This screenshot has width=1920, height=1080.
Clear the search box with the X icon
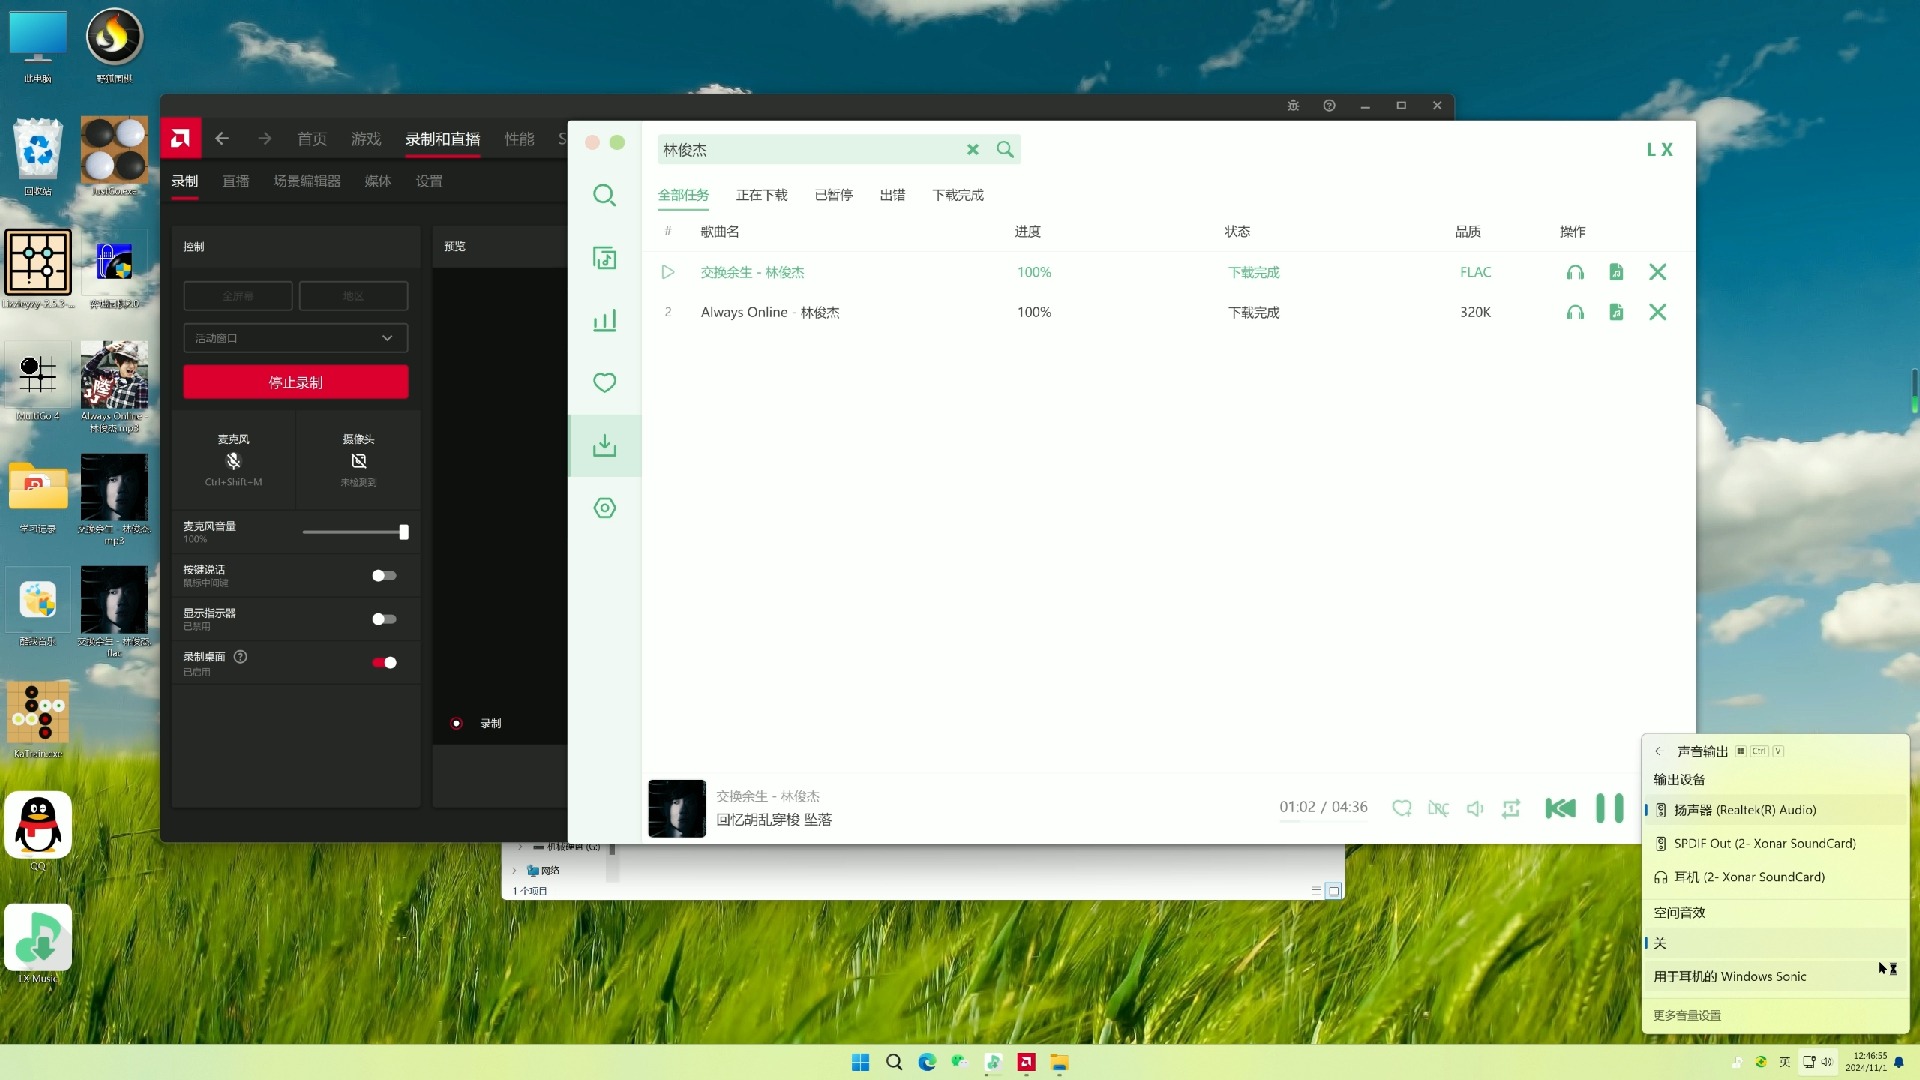coord(972,149)
